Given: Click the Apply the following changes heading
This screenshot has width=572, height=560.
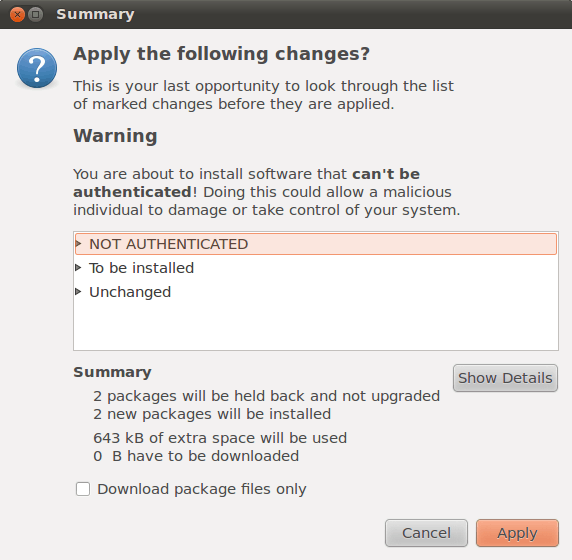Looking at the screenshot, I should pos(221,54).
